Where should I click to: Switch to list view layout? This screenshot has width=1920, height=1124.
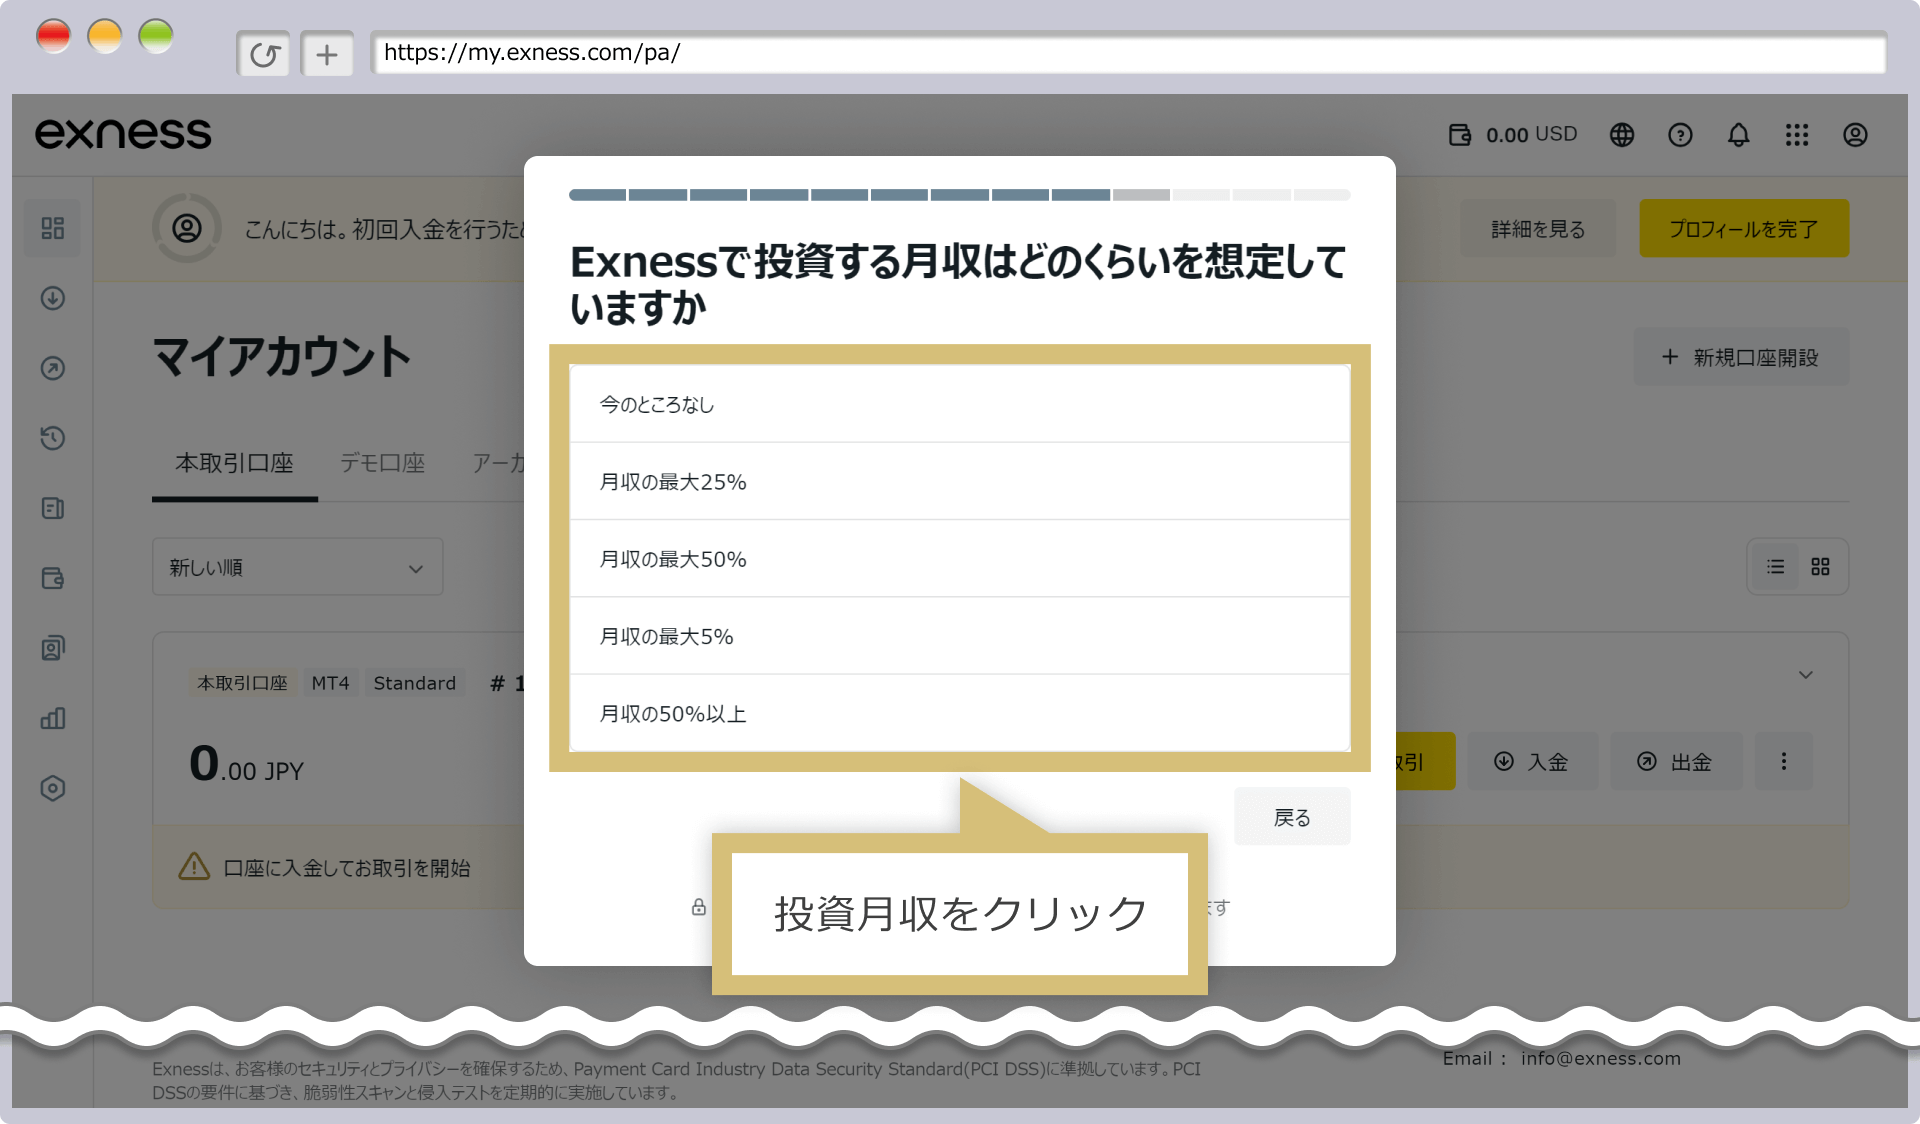pyautogui.click(x=1775, y=567)
